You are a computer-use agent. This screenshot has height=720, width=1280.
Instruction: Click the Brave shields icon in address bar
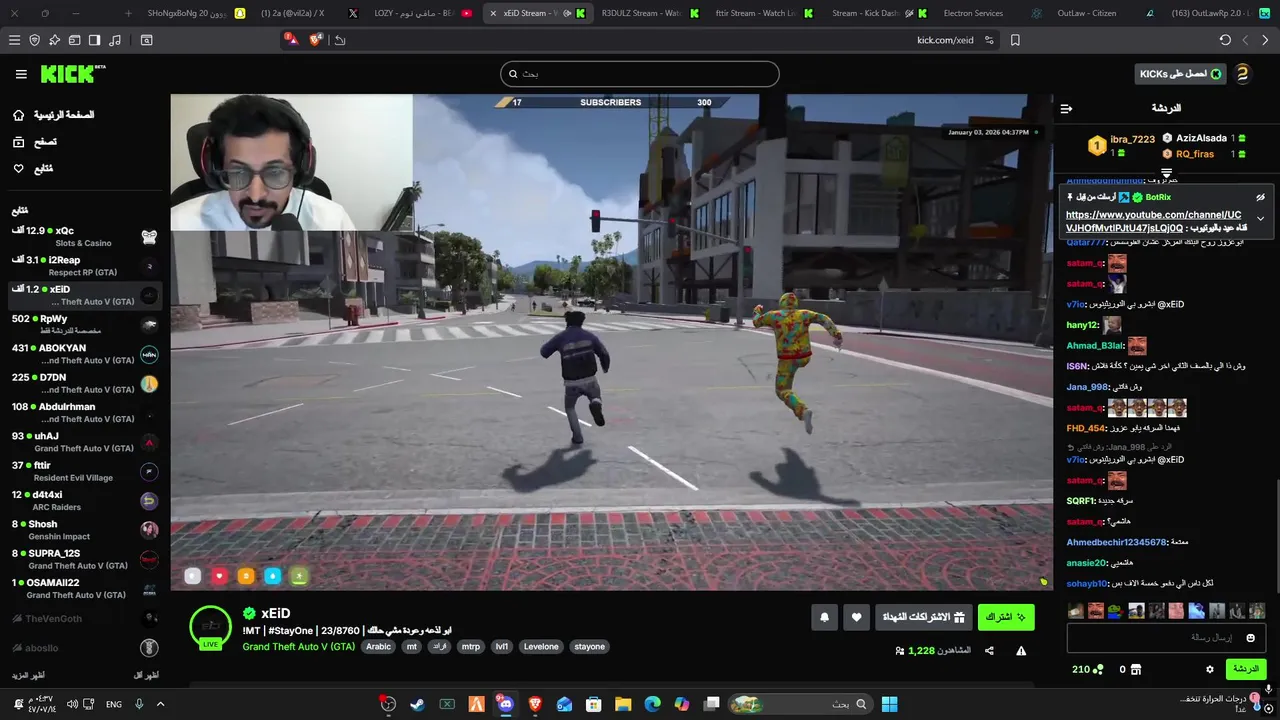click(x=316, y=40)
